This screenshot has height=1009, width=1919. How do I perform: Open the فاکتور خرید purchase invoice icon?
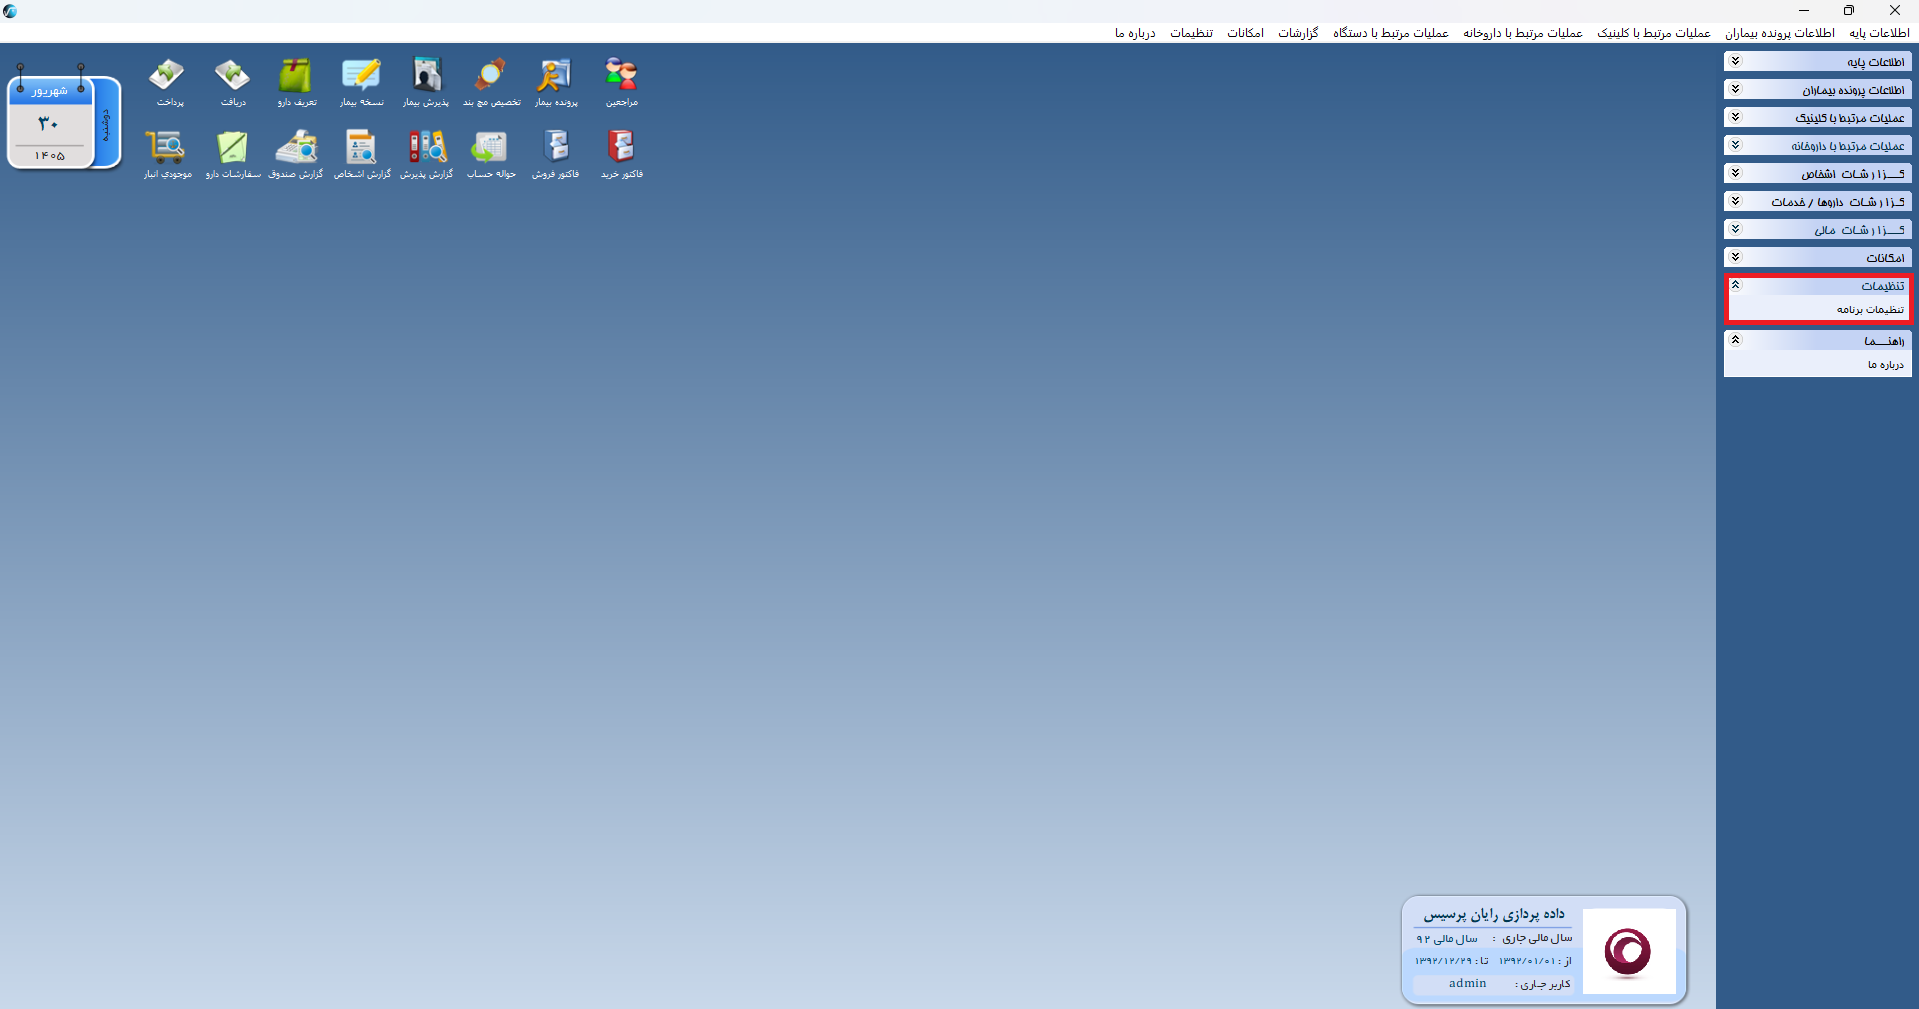pos(621,153)
